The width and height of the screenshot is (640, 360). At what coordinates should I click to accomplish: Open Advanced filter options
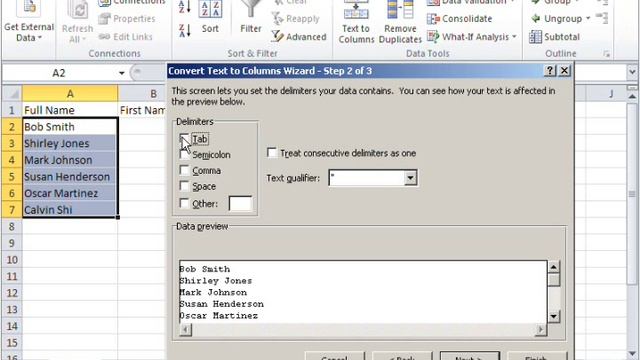299,37
